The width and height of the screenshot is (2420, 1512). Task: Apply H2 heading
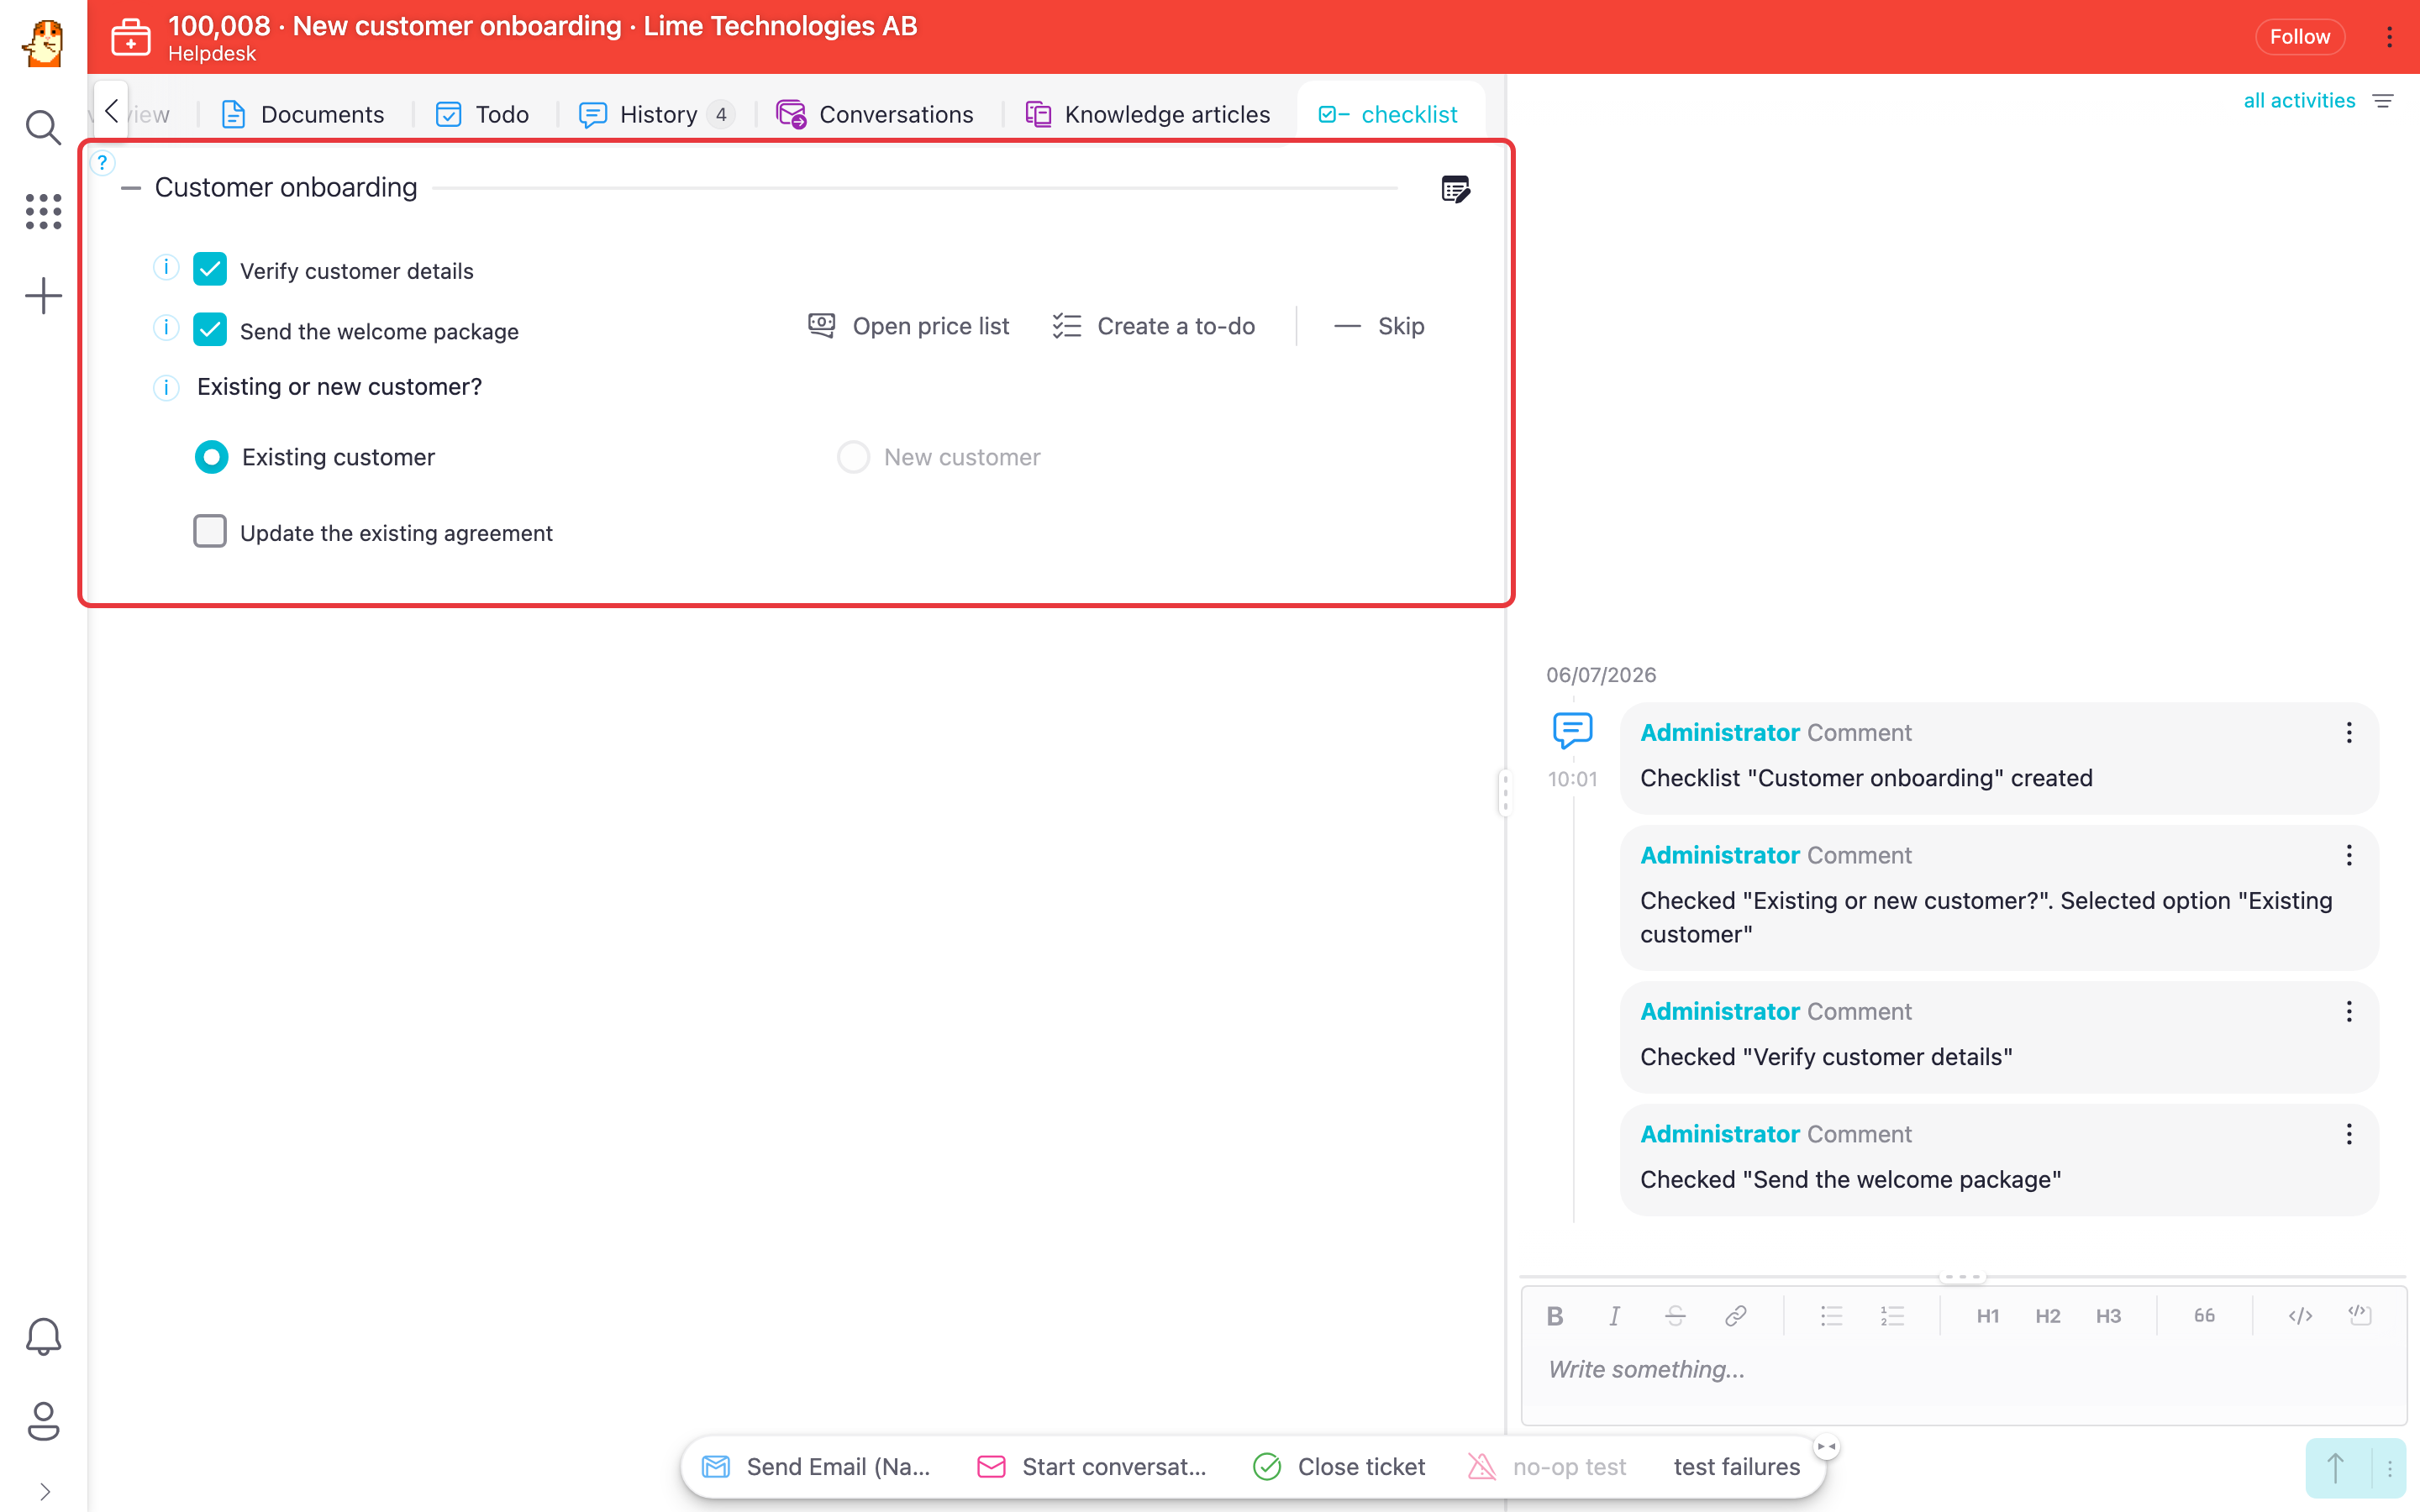click(2048, 1316)
